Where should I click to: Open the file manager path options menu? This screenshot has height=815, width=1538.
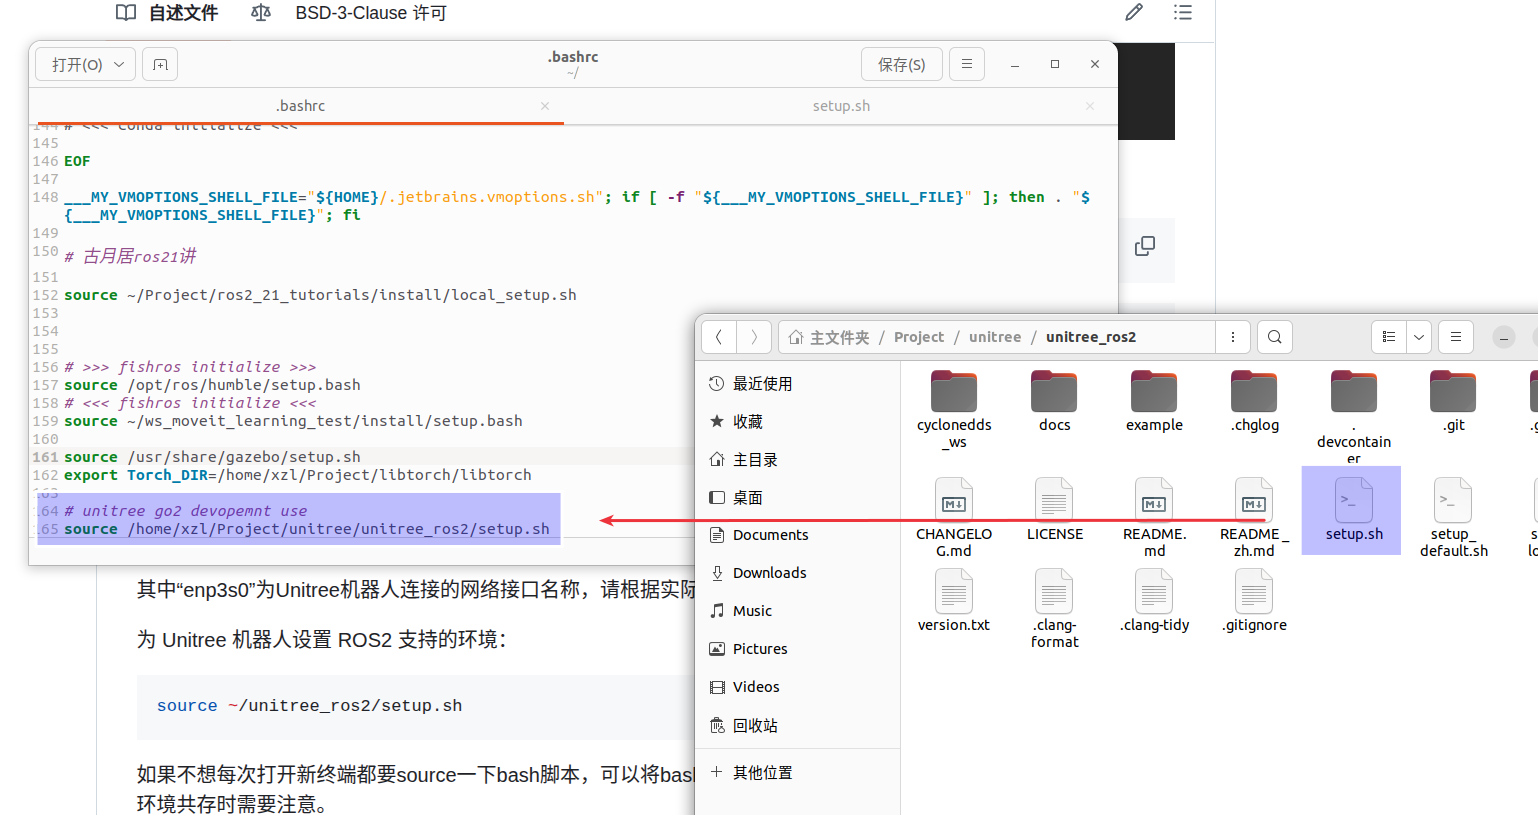(1233, 337)
